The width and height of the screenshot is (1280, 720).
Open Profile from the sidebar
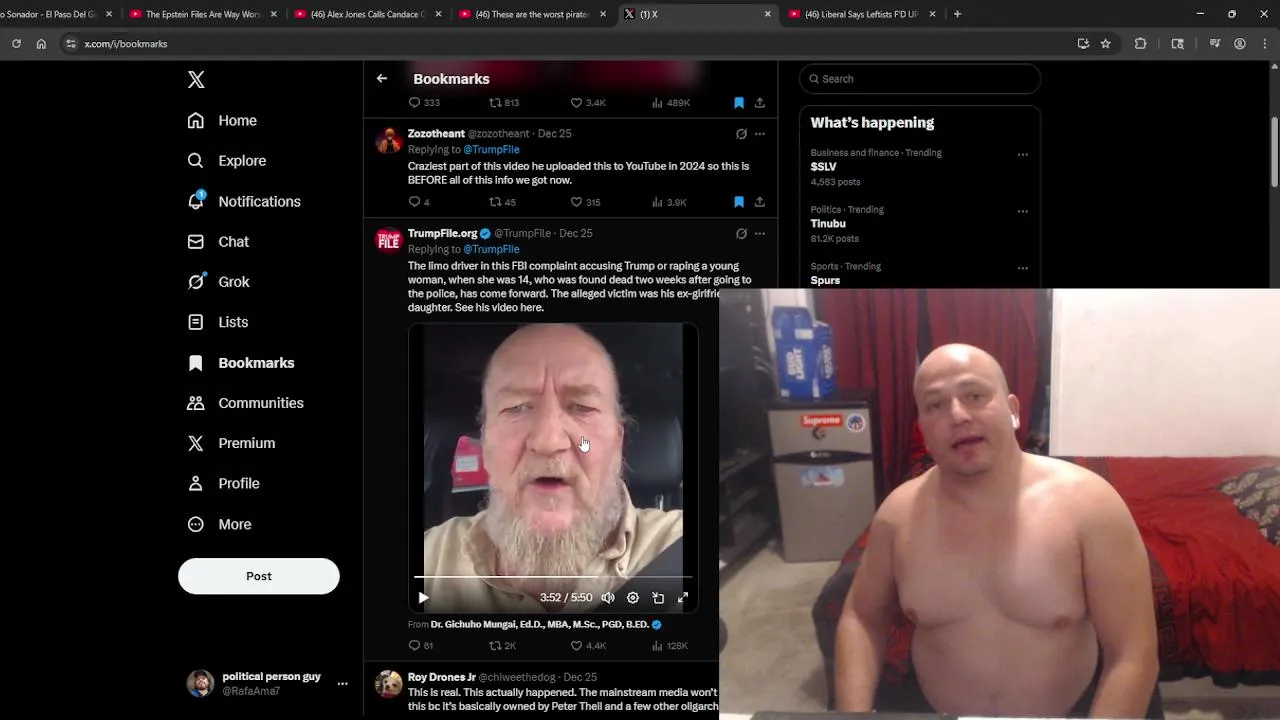(x=224, y=483)
